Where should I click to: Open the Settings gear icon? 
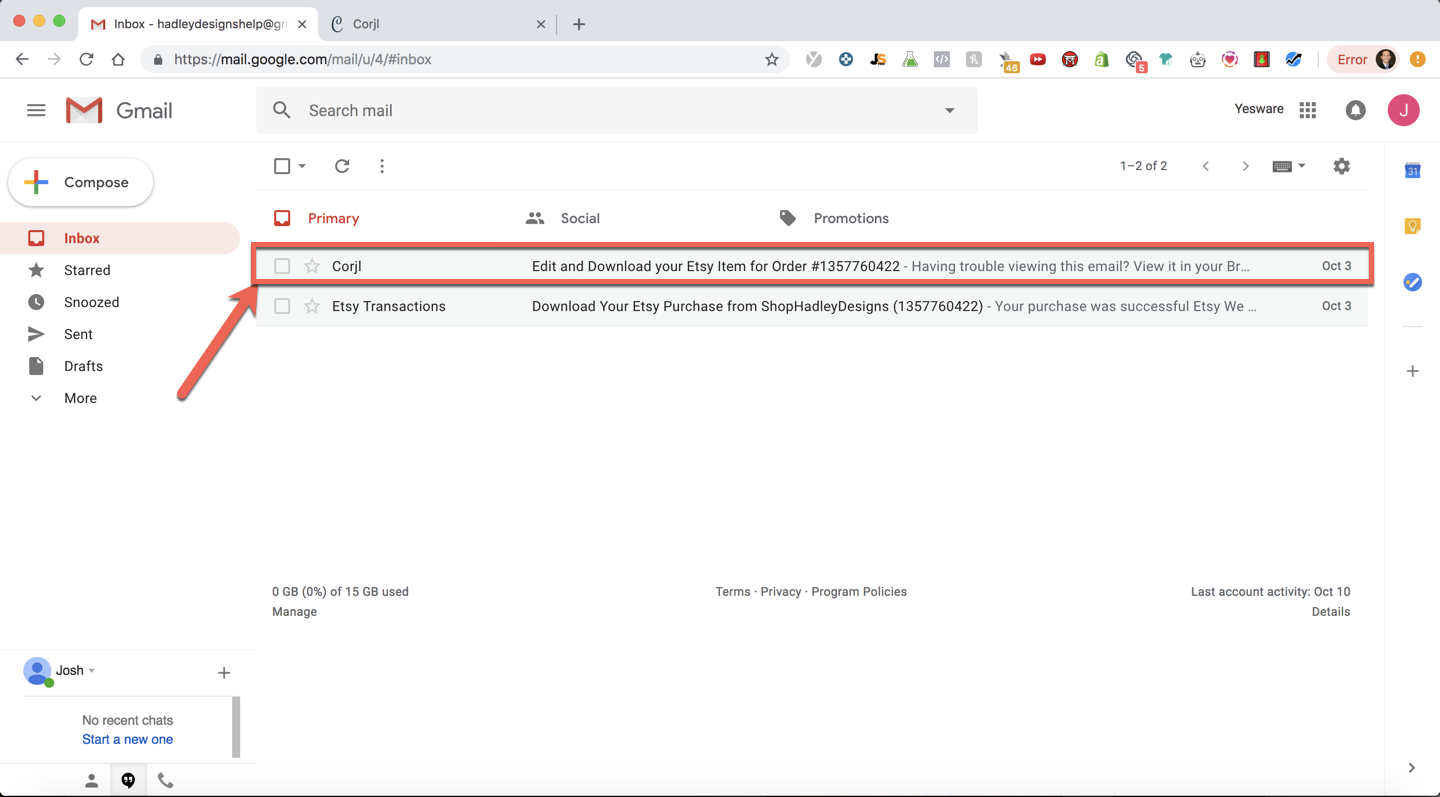pos(1342,166)
